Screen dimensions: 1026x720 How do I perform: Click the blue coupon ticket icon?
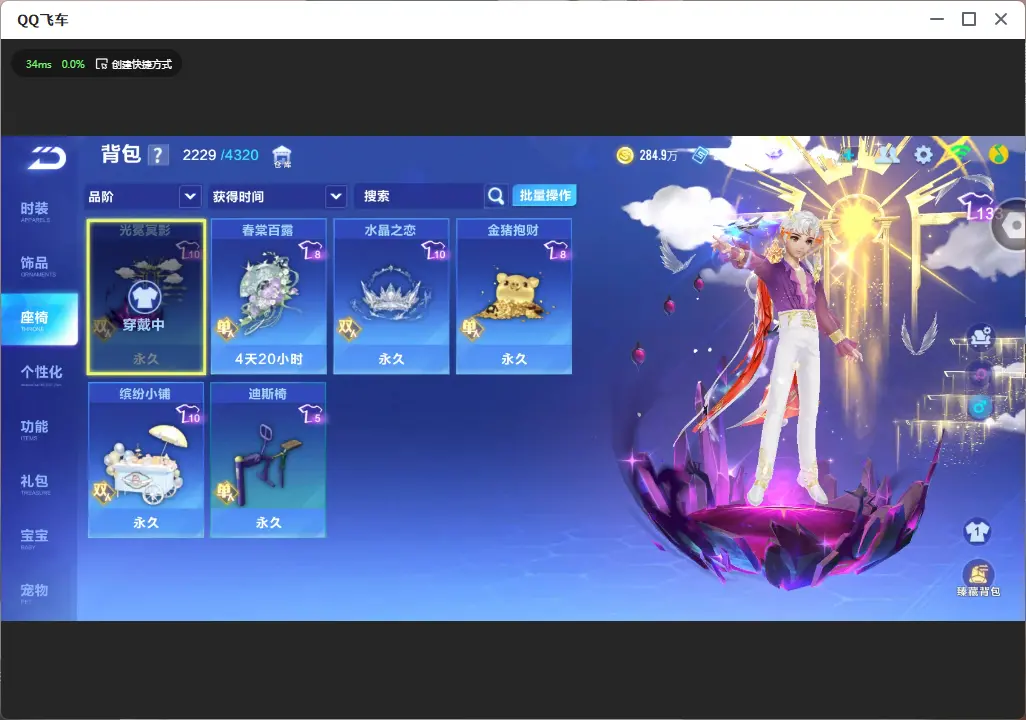pos(700,155)
